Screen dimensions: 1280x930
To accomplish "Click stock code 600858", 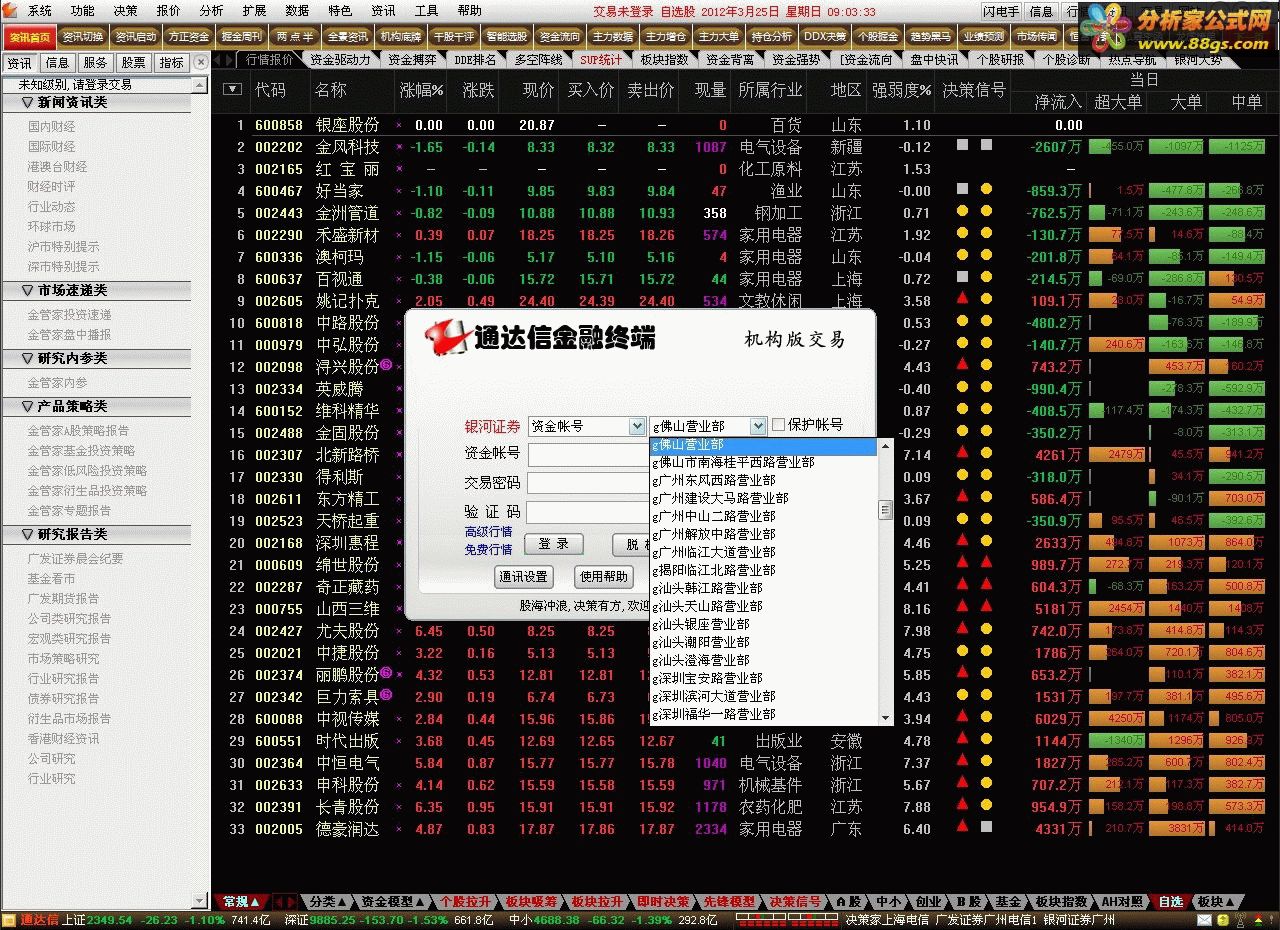I will [x=278, y=126].
